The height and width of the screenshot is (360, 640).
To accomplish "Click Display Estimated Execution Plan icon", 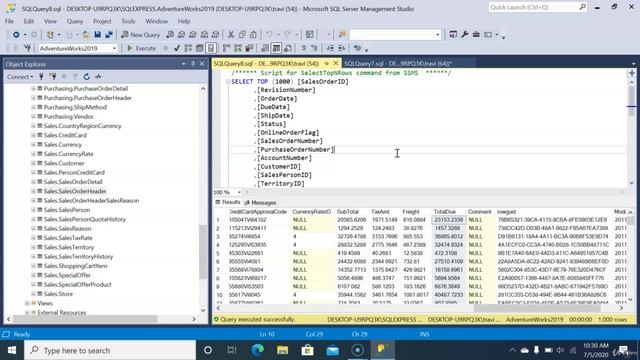I will (x=188, y=48).
